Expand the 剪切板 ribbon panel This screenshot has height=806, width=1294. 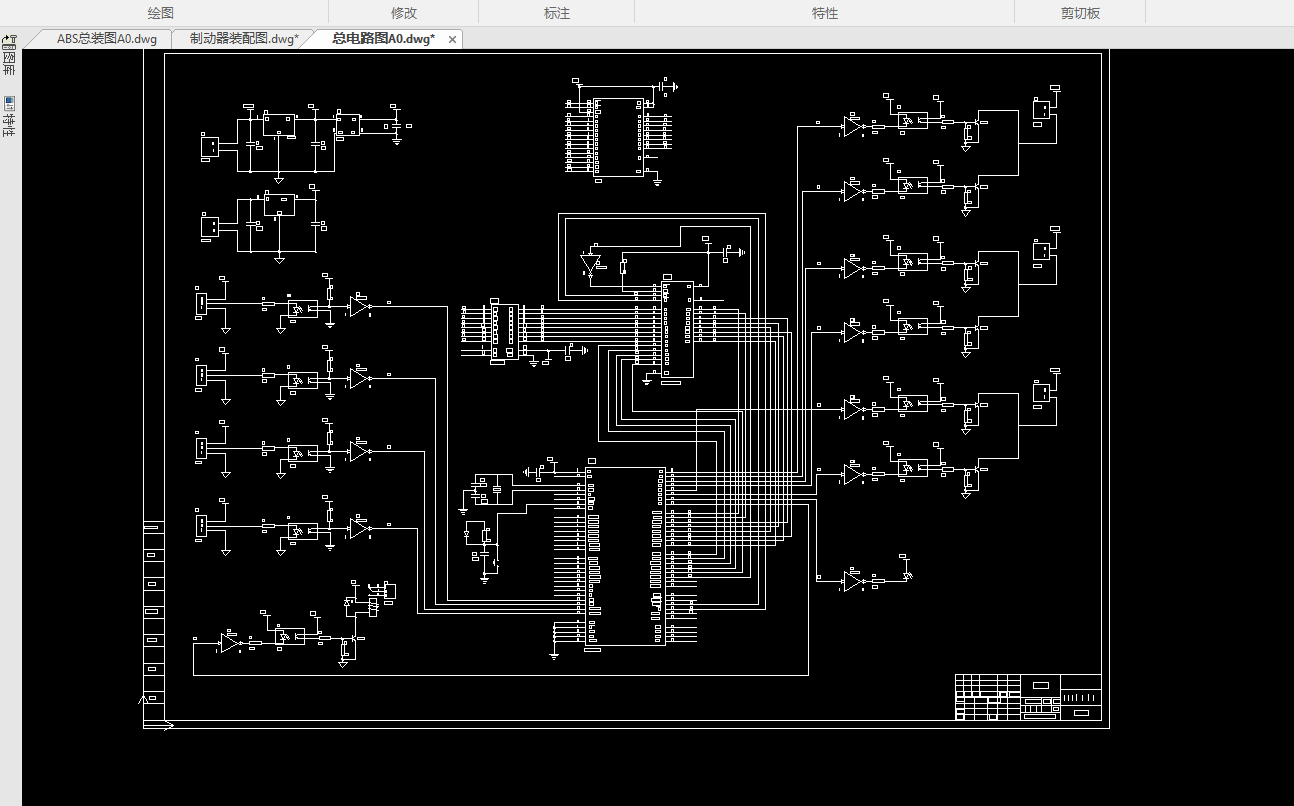click(x=1080, y=13)
